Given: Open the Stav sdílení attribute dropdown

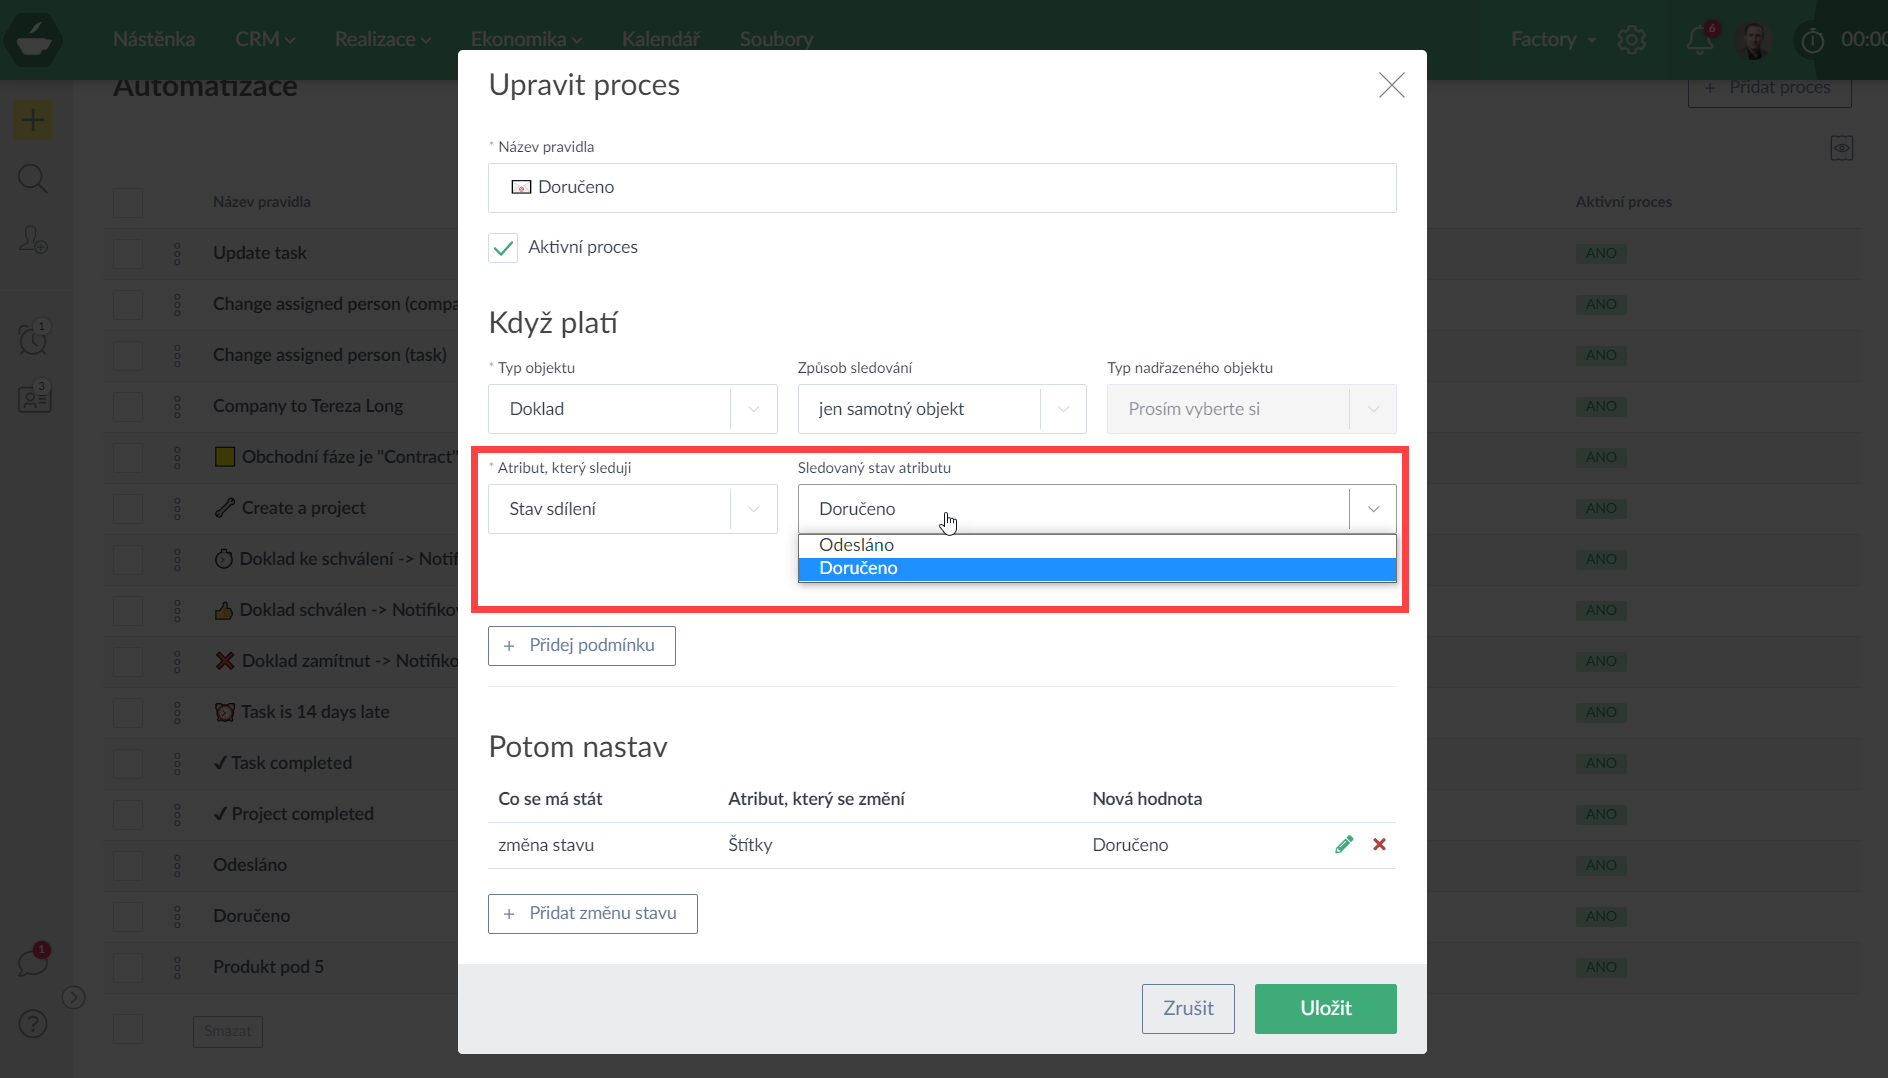Looking at the screenshot, I should [632, 509].
